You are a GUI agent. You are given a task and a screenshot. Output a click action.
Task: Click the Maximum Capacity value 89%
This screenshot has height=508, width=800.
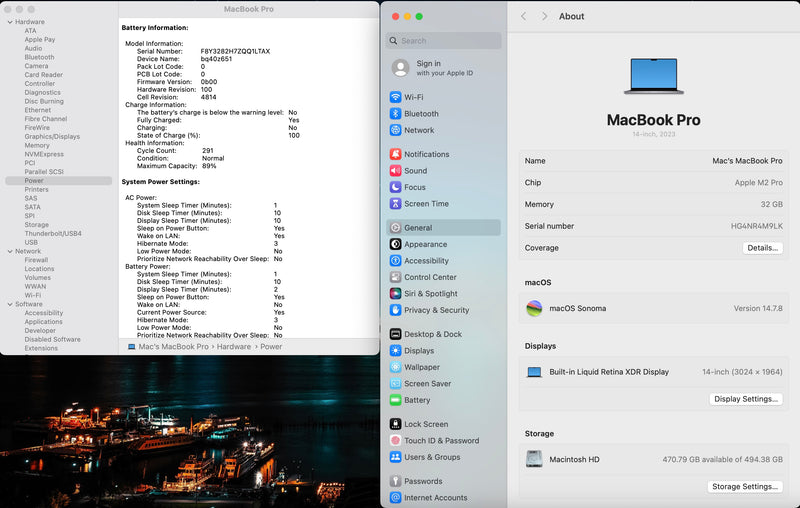pyautogui.click(x=209, y=166)
